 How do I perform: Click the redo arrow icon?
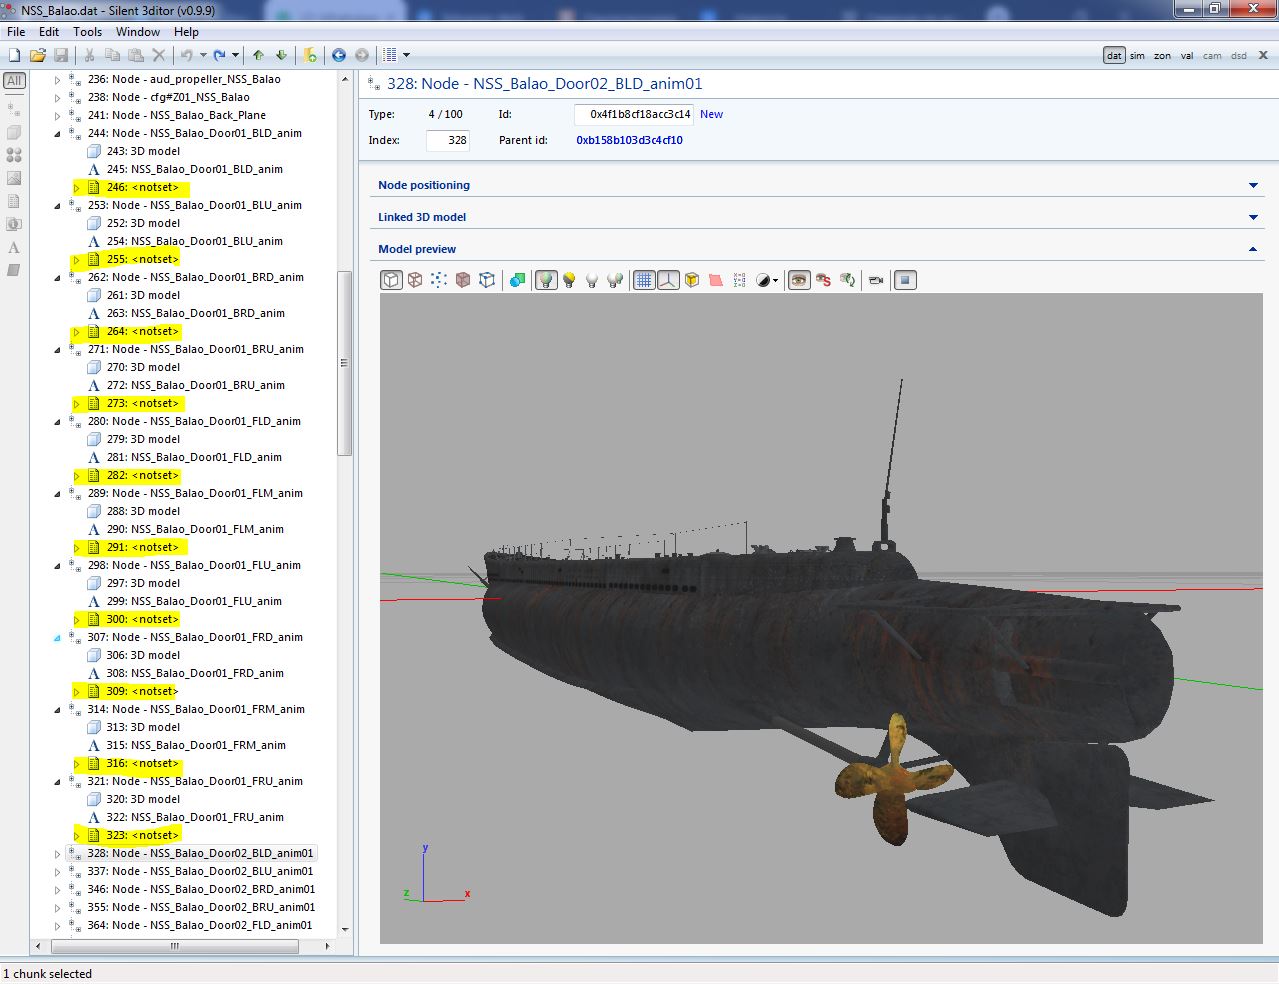219,55
